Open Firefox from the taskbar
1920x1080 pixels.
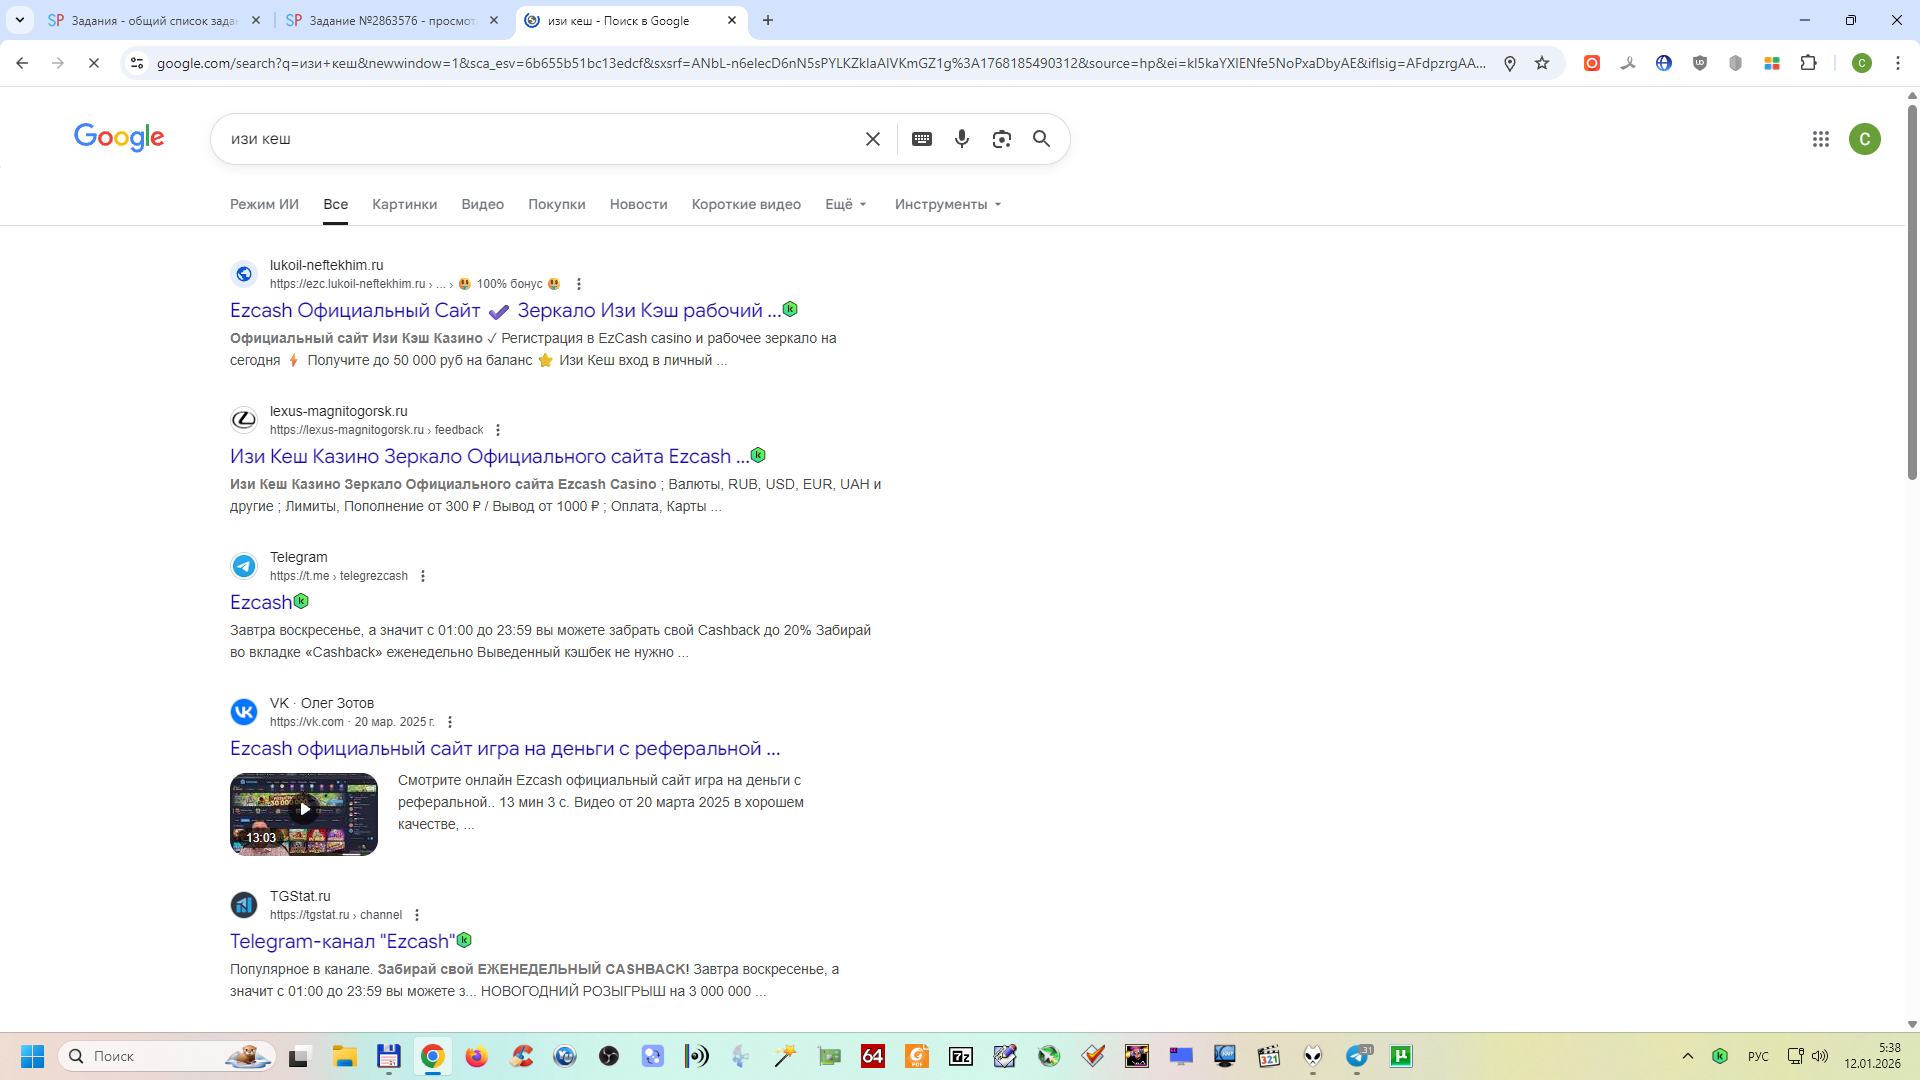476,1056
